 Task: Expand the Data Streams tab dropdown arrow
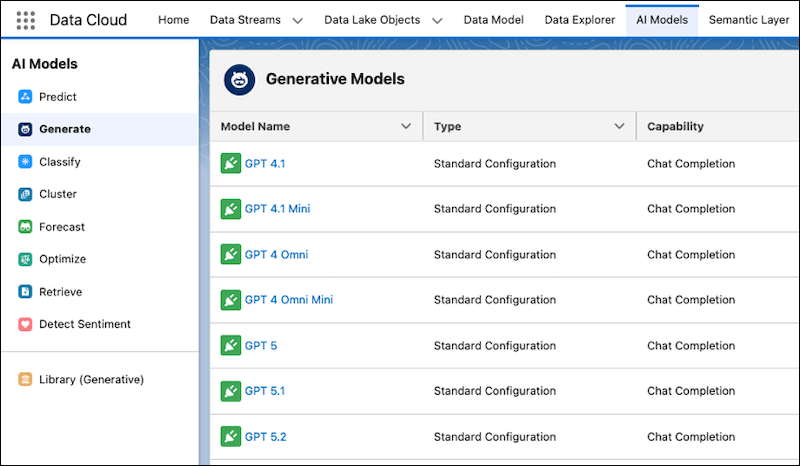(x=297, y=21)
